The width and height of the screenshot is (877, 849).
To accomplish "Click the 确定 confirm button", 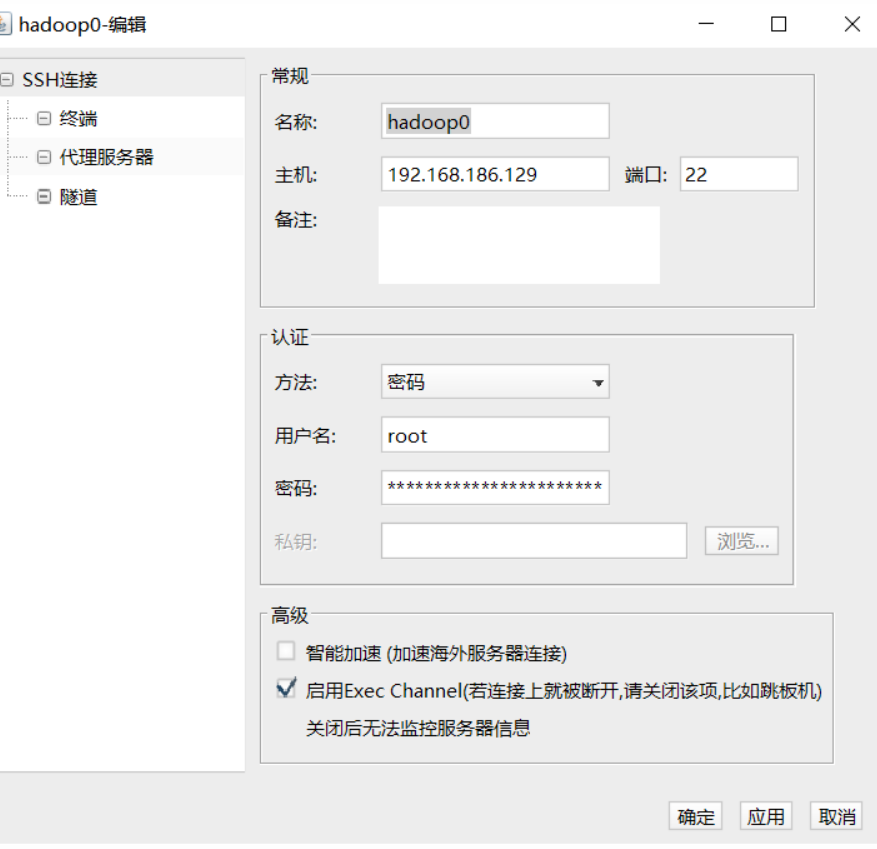I will tap(696, 816).
